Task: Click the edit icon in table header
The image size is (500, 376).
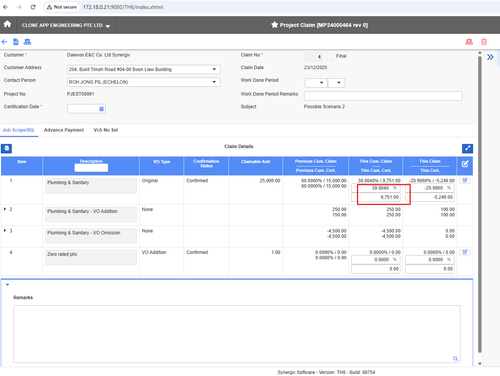Action: click(x=465, y=164)
